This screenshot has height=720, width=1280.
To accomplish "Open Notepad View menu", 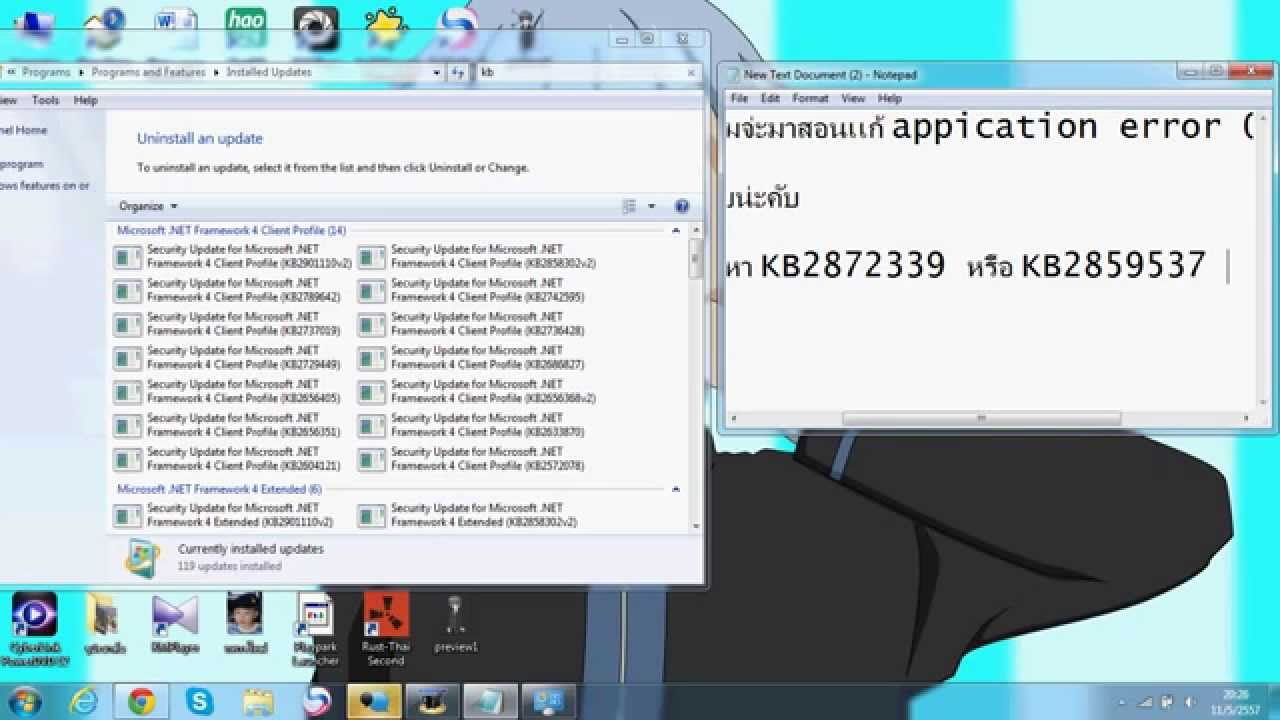I will tap(853, 98).
